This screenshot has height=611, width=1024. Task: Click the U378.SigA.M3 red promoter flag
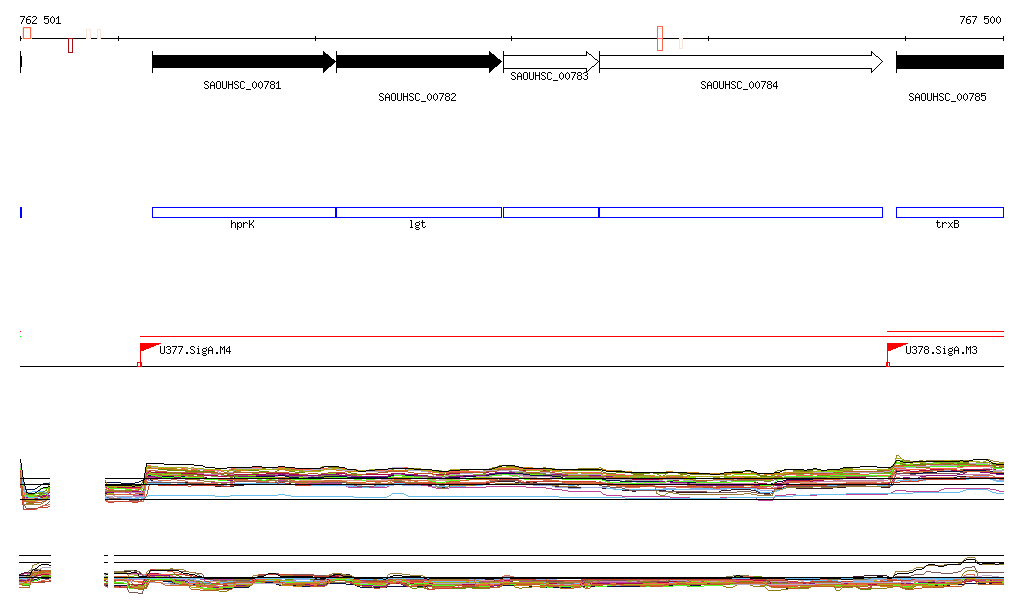[895, 348]
